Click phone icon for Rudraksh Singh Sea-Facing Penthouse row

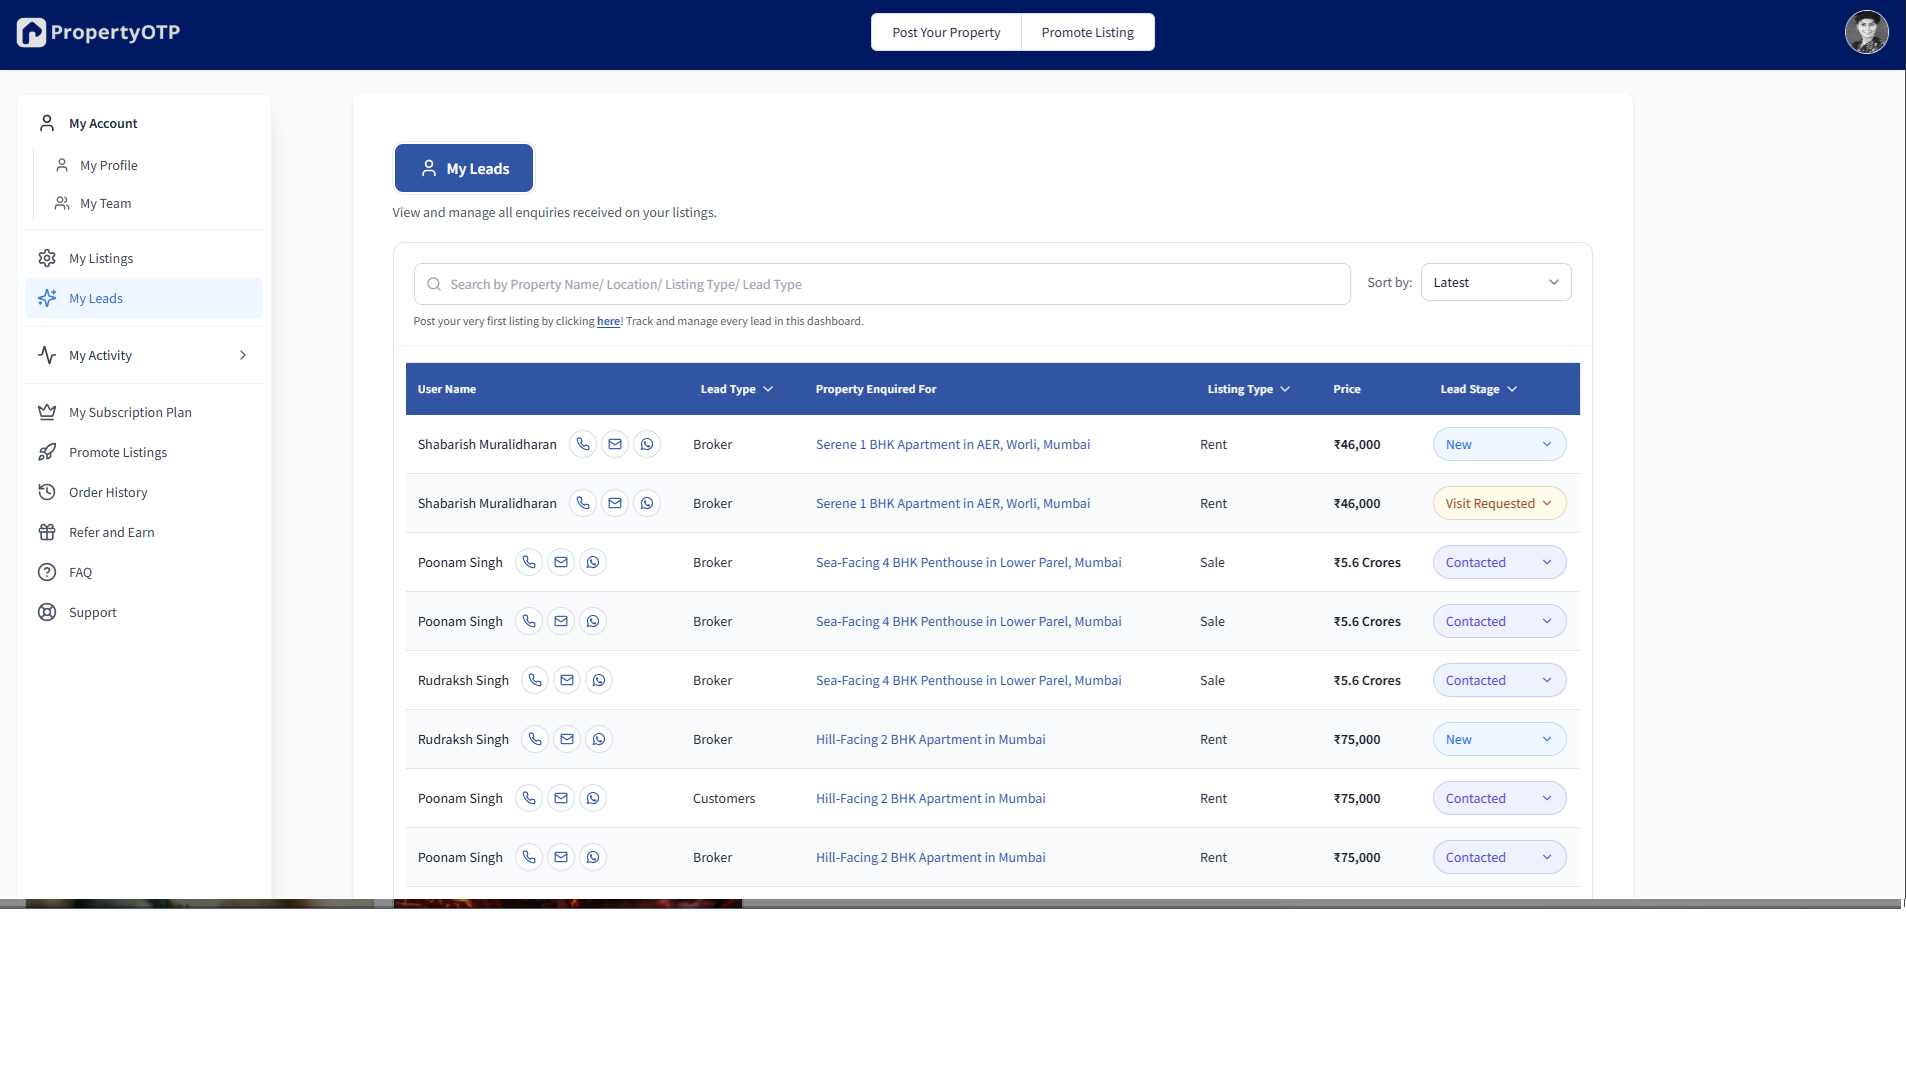click(535, 680)
